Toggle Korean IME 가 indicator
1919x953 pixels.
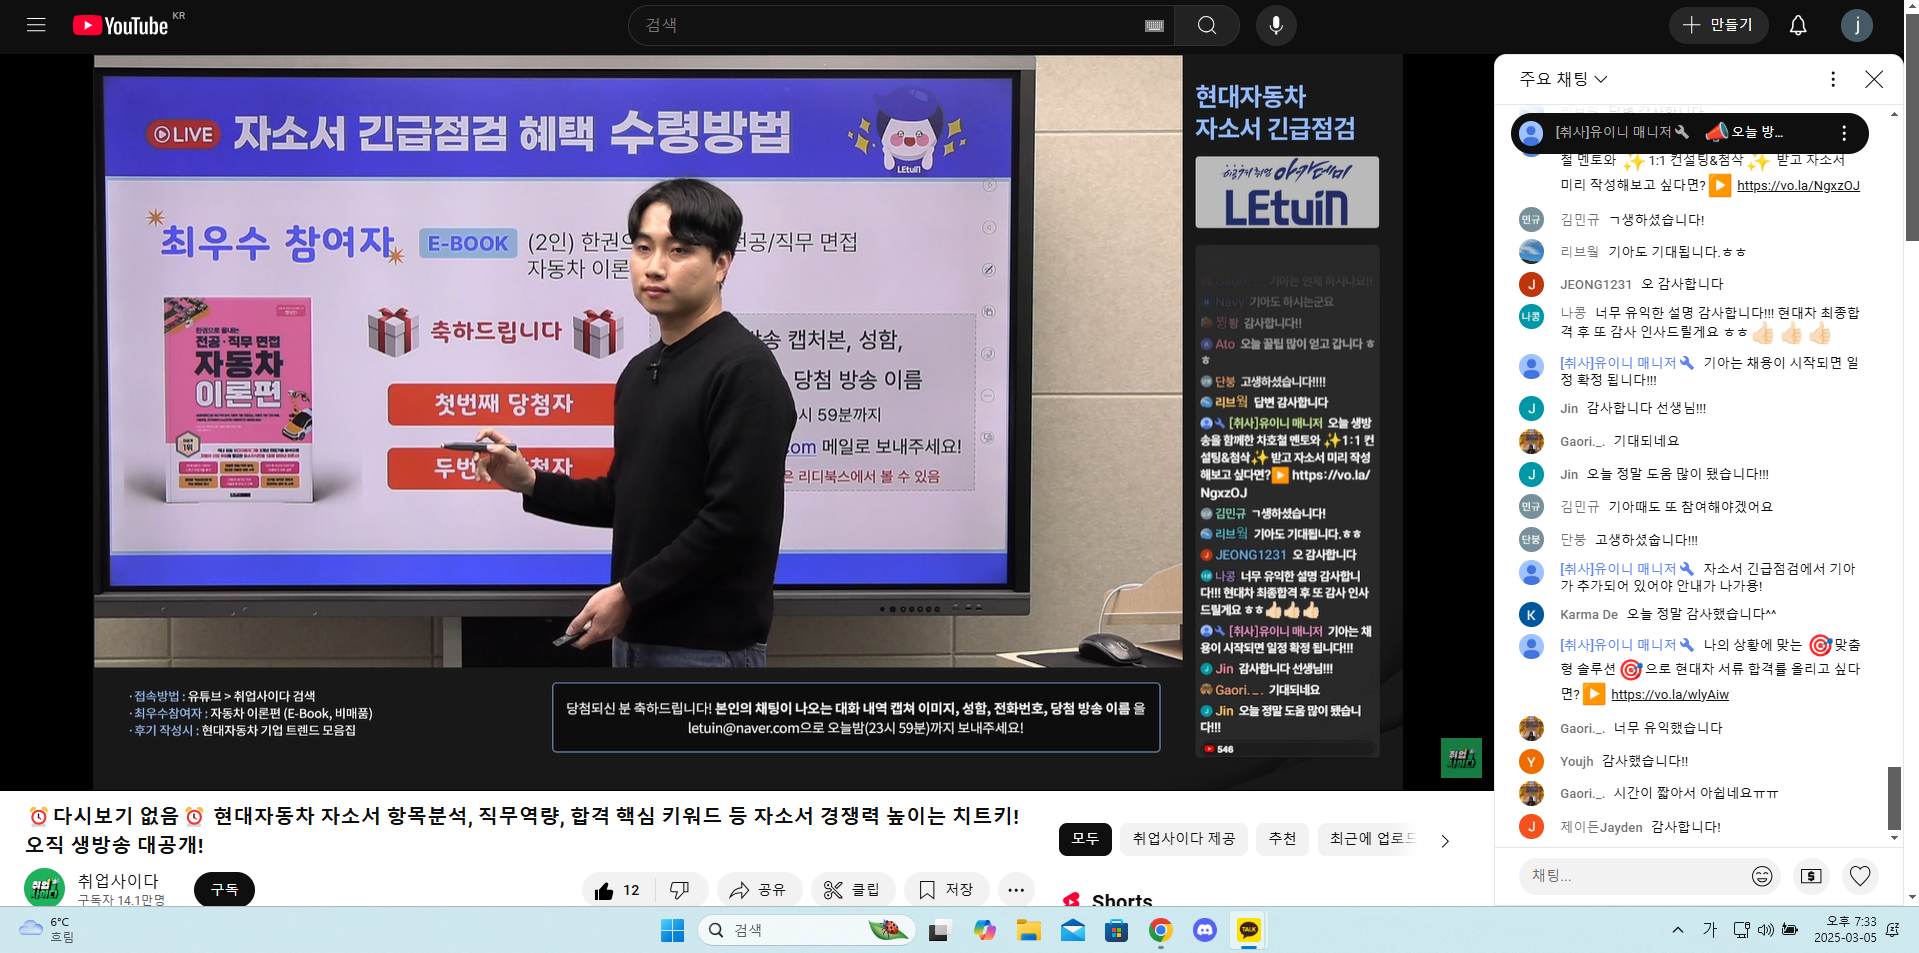[1709, 930]
